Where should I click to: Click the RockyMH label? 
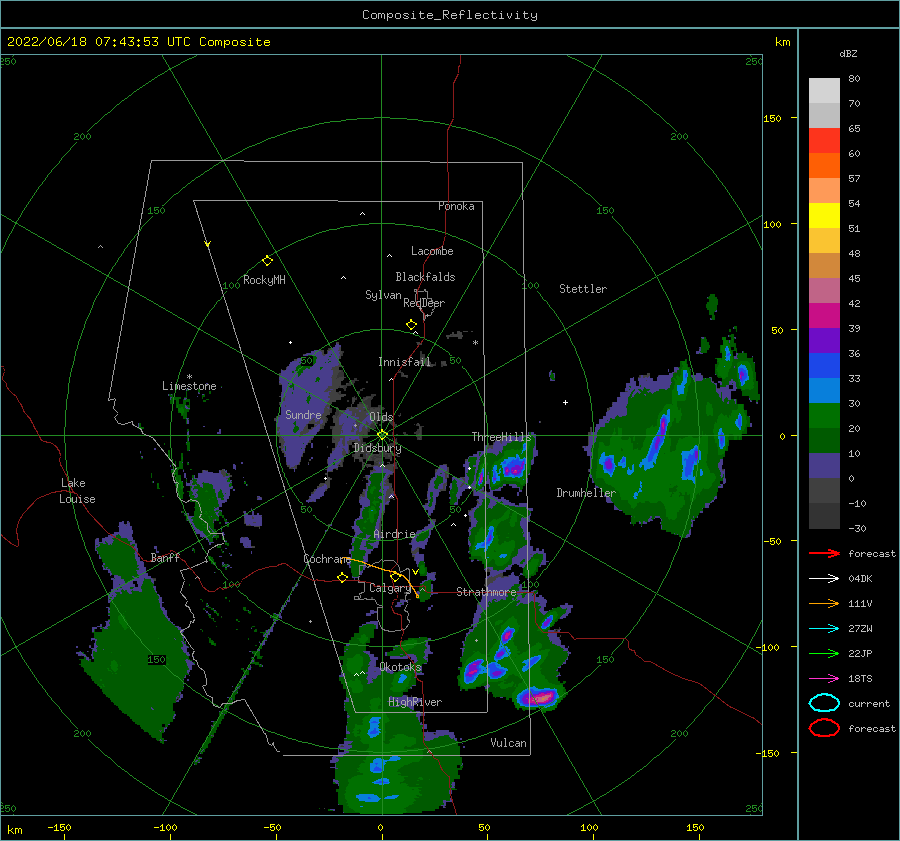(264, 280)
